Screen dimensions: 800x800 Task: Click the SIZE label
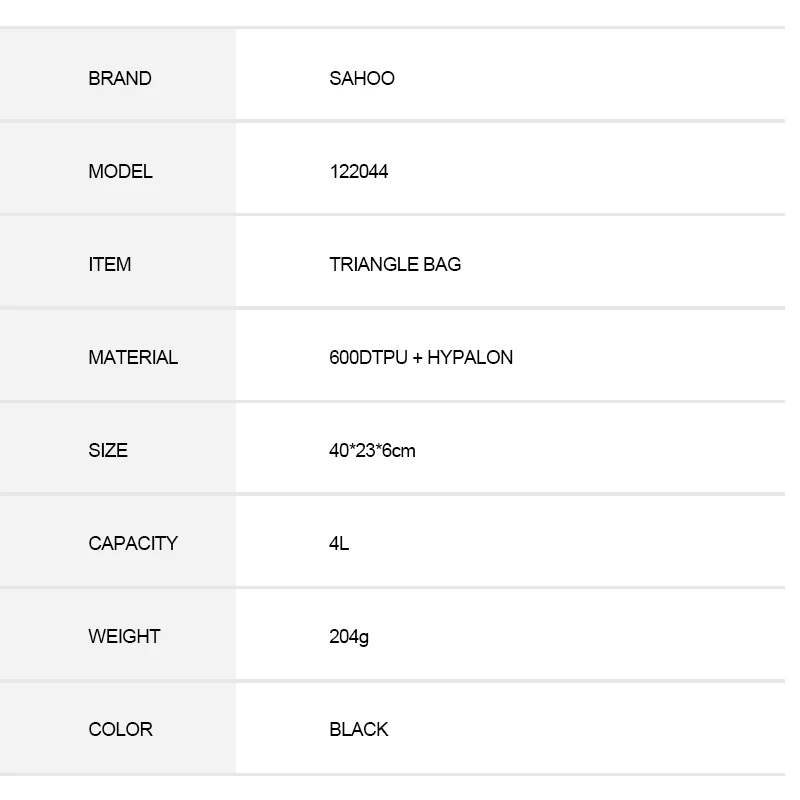pos(108,451)
